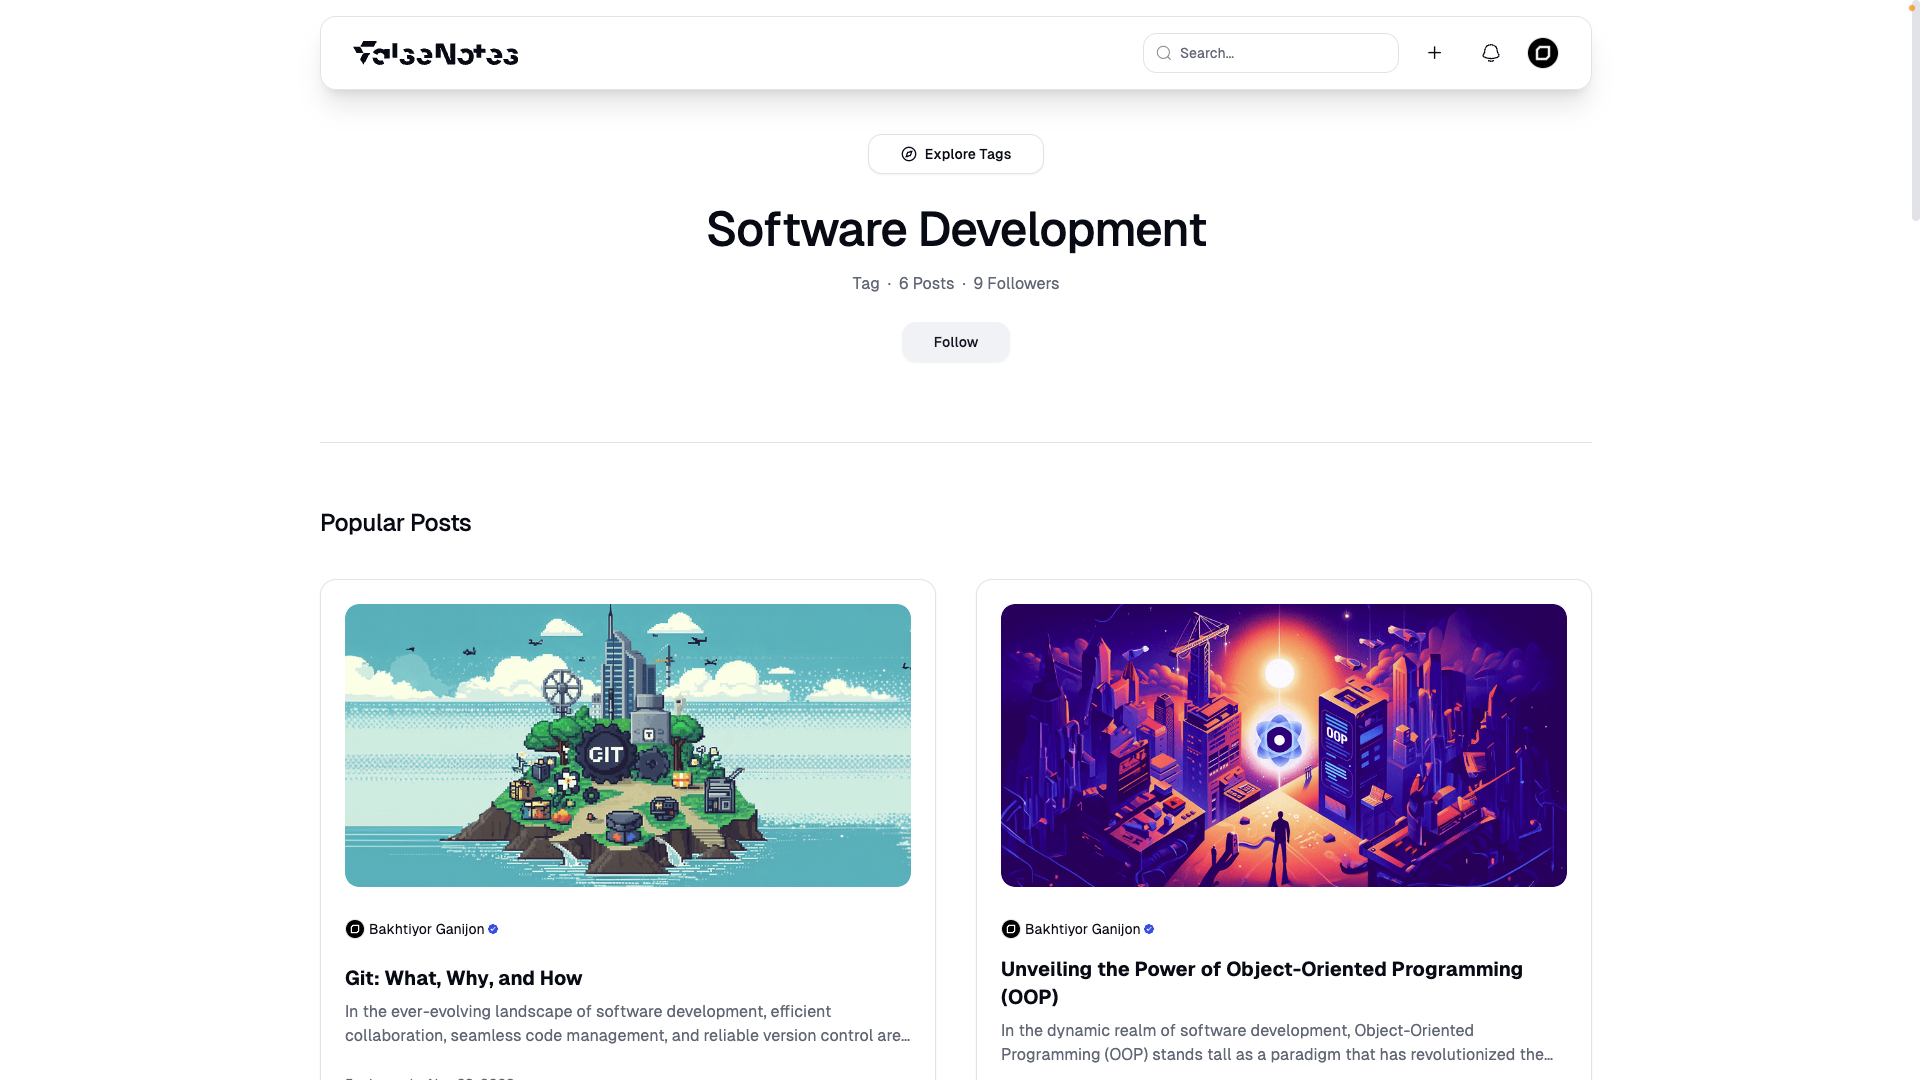Click Bakhtiyor Ganijon name on OOP post
The width and height of the screenshot is (1920, 1080).
[1082, 929]
